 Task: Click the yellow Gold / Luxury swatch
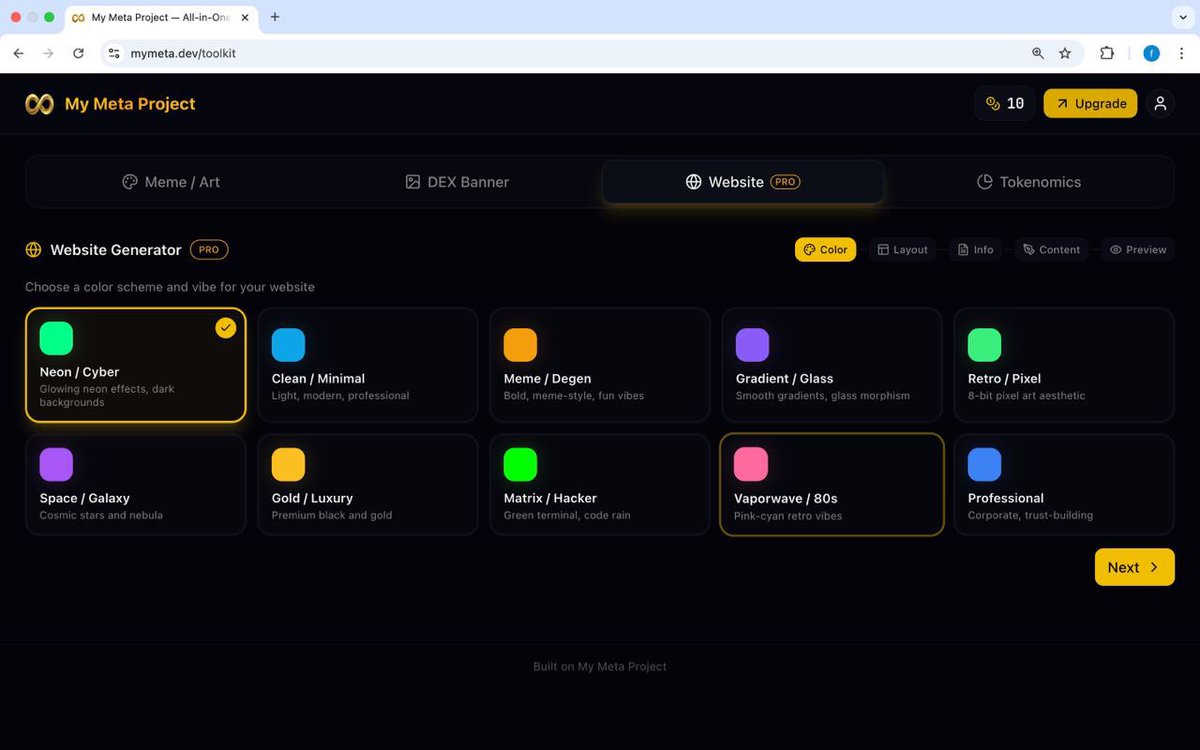click(x=288, y=465)
